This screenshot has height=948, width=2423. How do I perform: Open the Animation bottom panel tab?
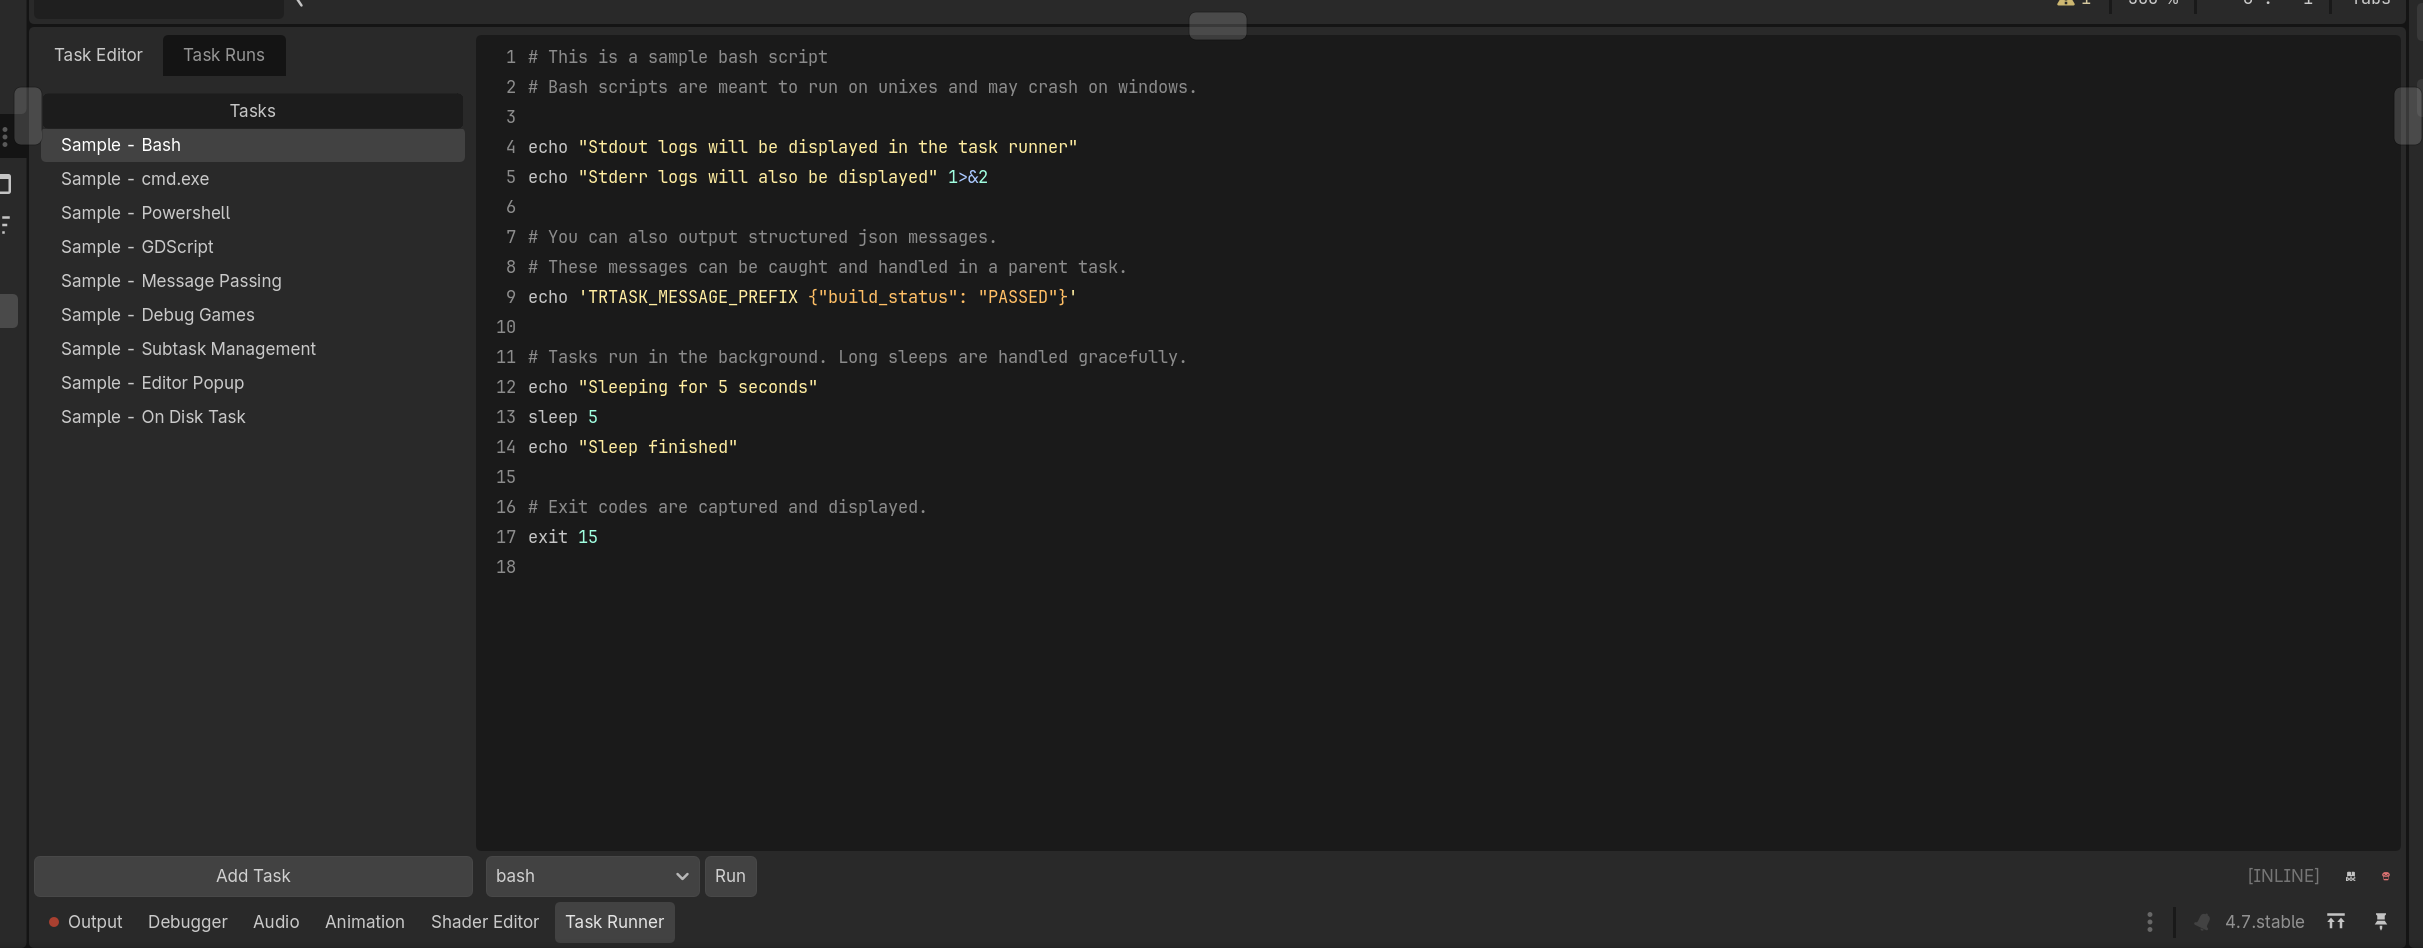point(365,922)
